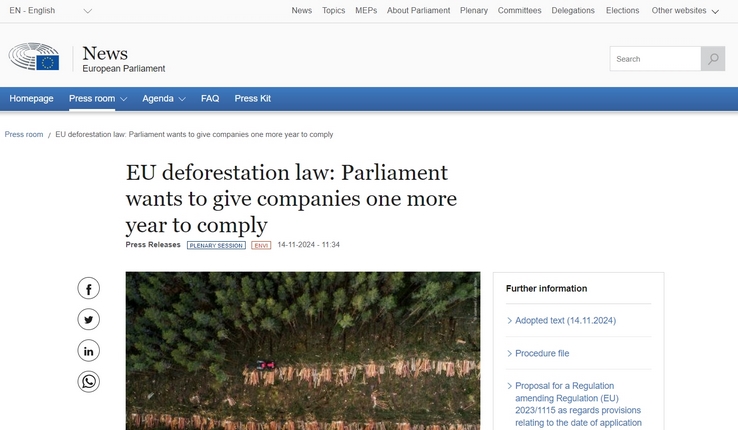Focus the Search input field
Image resolution: width=738 pixels, height=430 pixels.
[x=655, y=59]
